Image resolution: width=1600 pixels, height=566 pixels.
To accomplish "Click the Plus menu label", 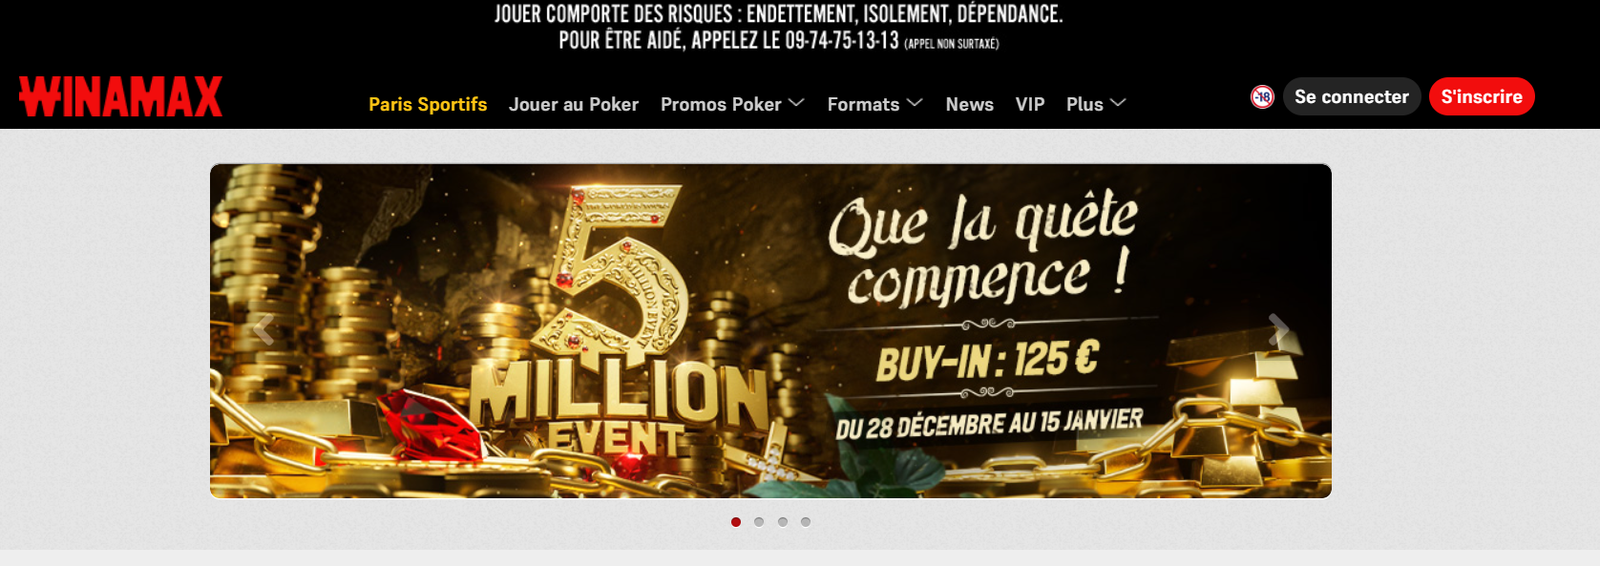I will (x=1085, y=104).
